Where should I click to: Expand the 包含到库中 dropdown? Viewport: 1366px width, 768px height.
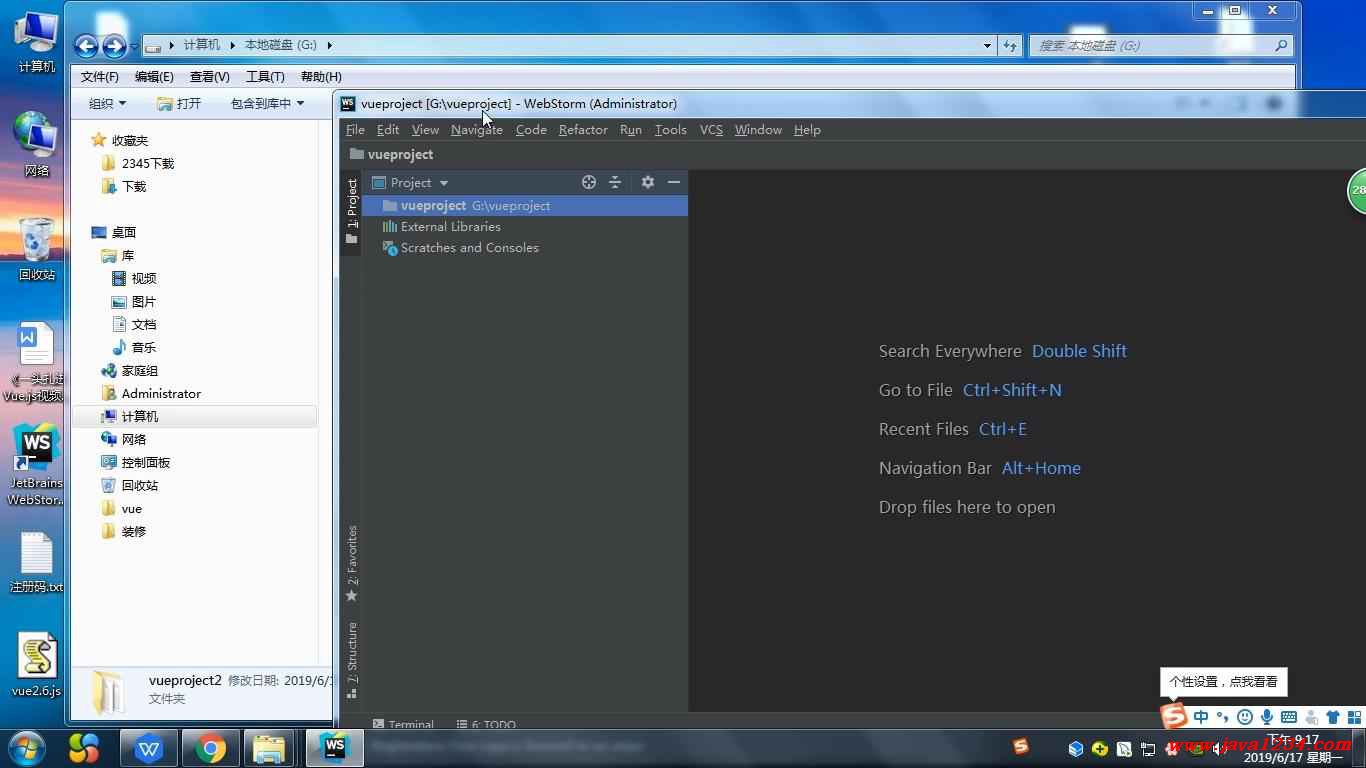tap(267, 104)
